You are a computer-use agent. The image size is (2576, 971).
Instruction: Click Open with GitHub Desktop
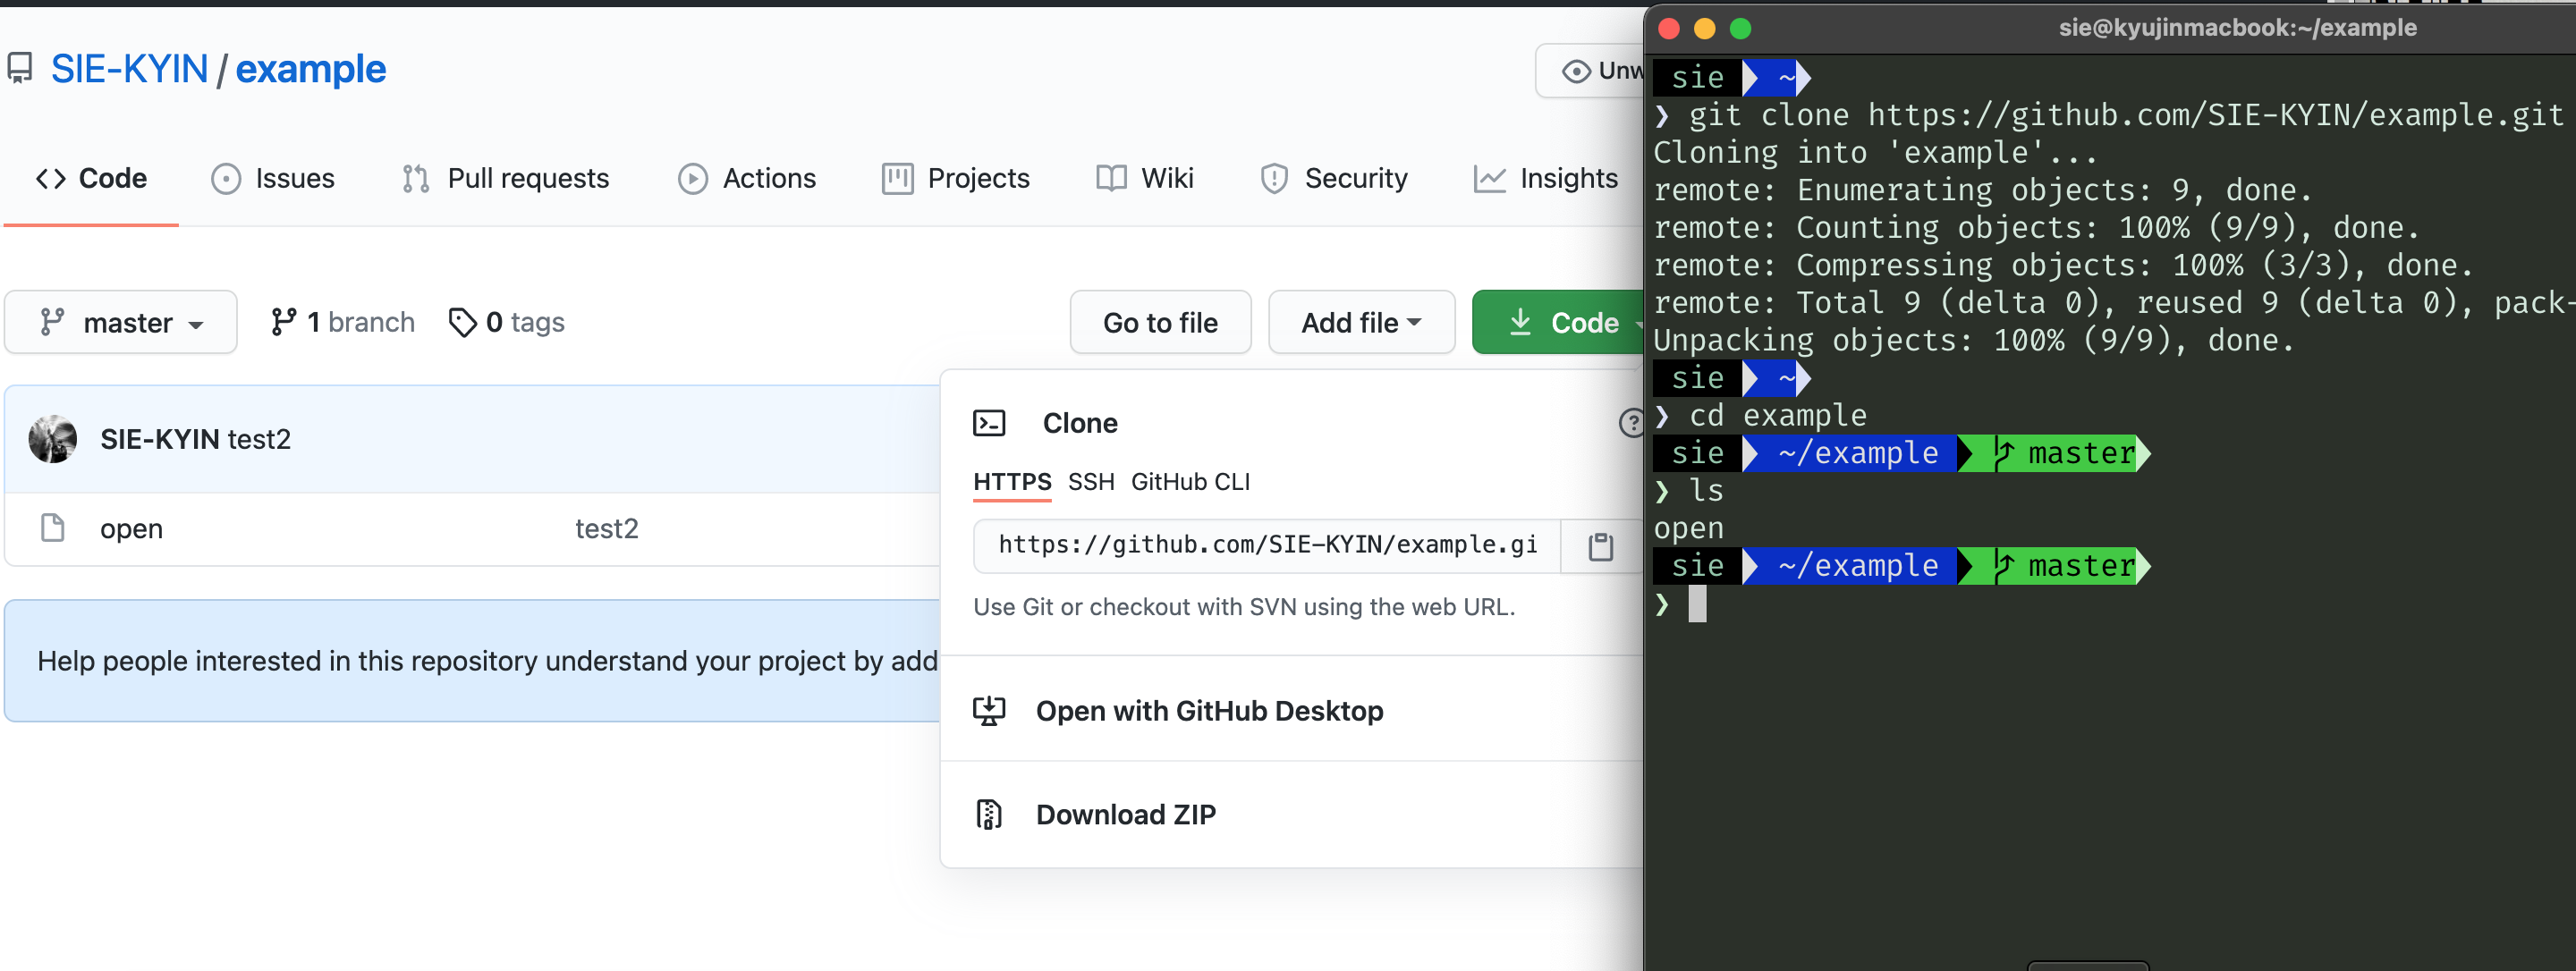1209,710
